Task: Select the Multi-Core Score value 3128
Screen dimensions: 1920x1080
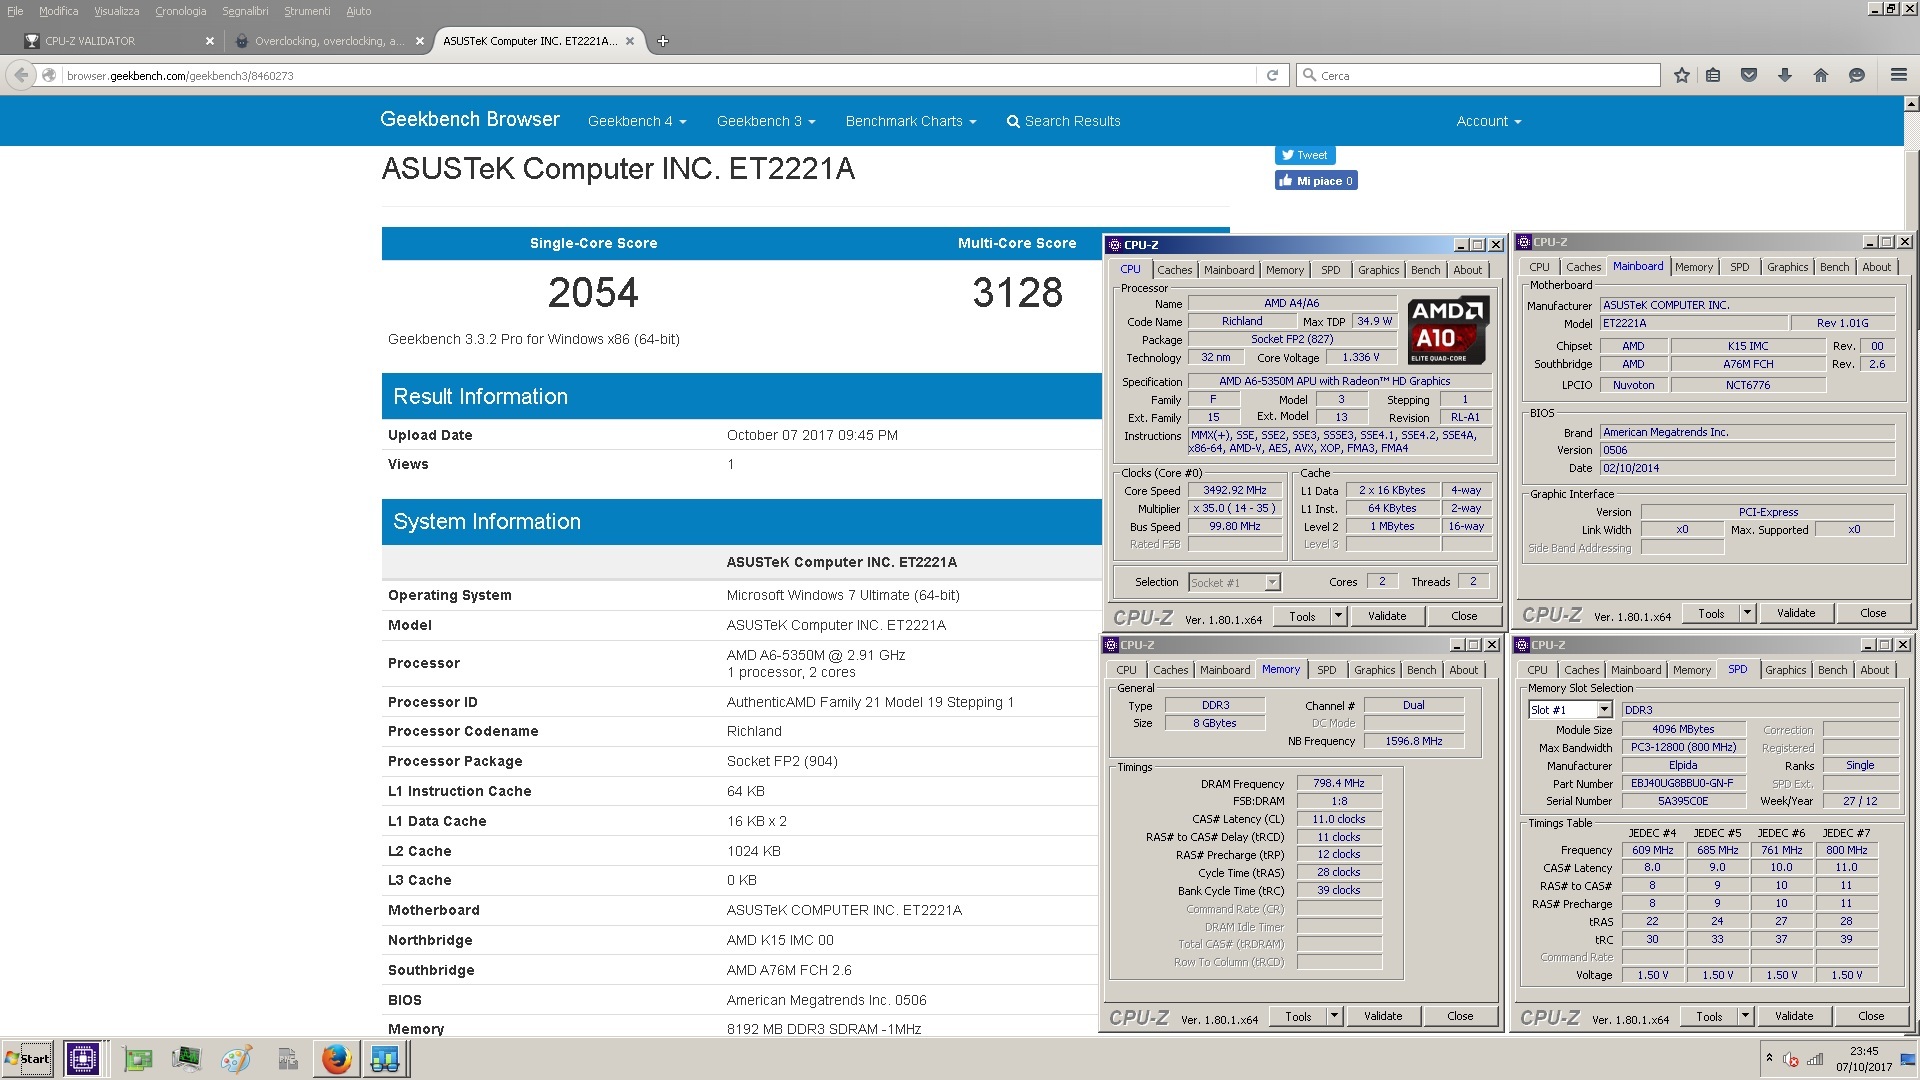Action: point(1017,293)
